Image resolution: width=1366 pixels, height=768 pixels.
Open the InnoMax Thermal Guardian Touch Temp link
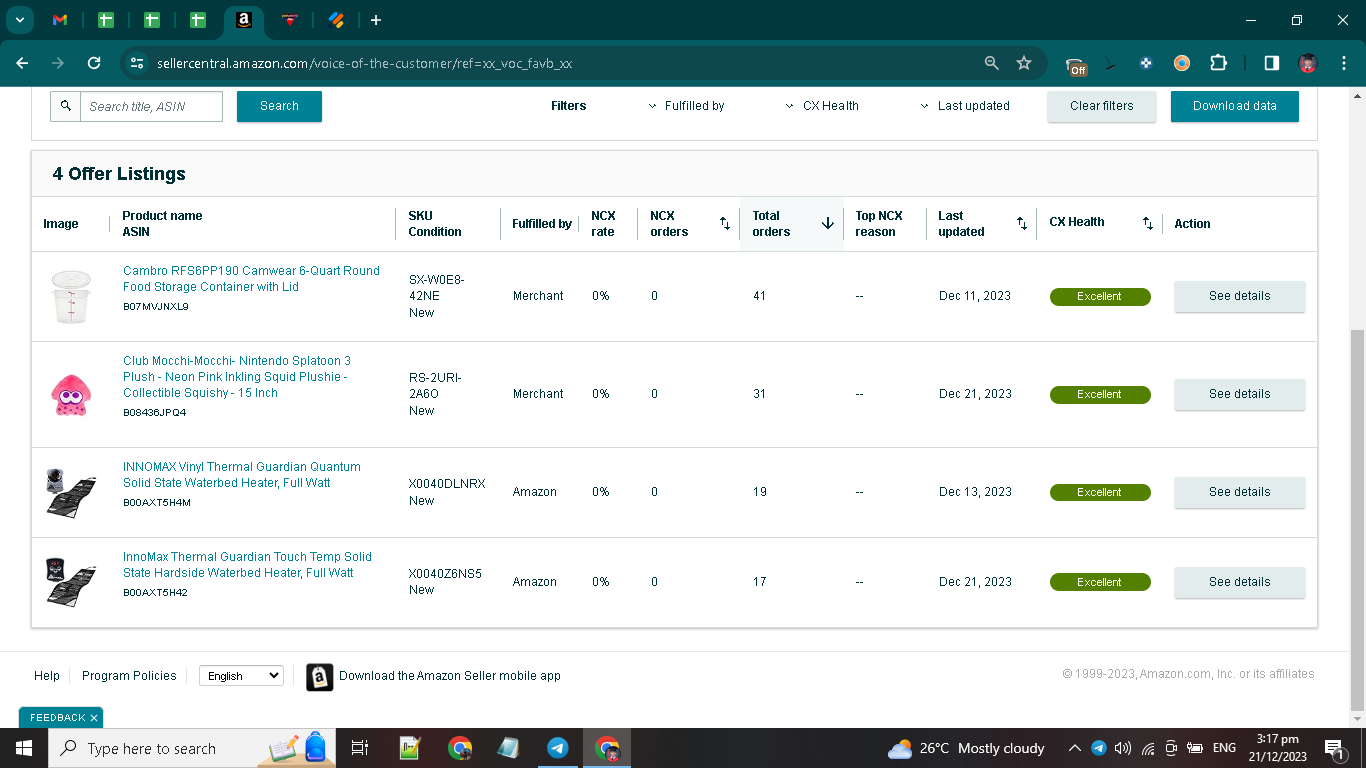pos(247,565)
